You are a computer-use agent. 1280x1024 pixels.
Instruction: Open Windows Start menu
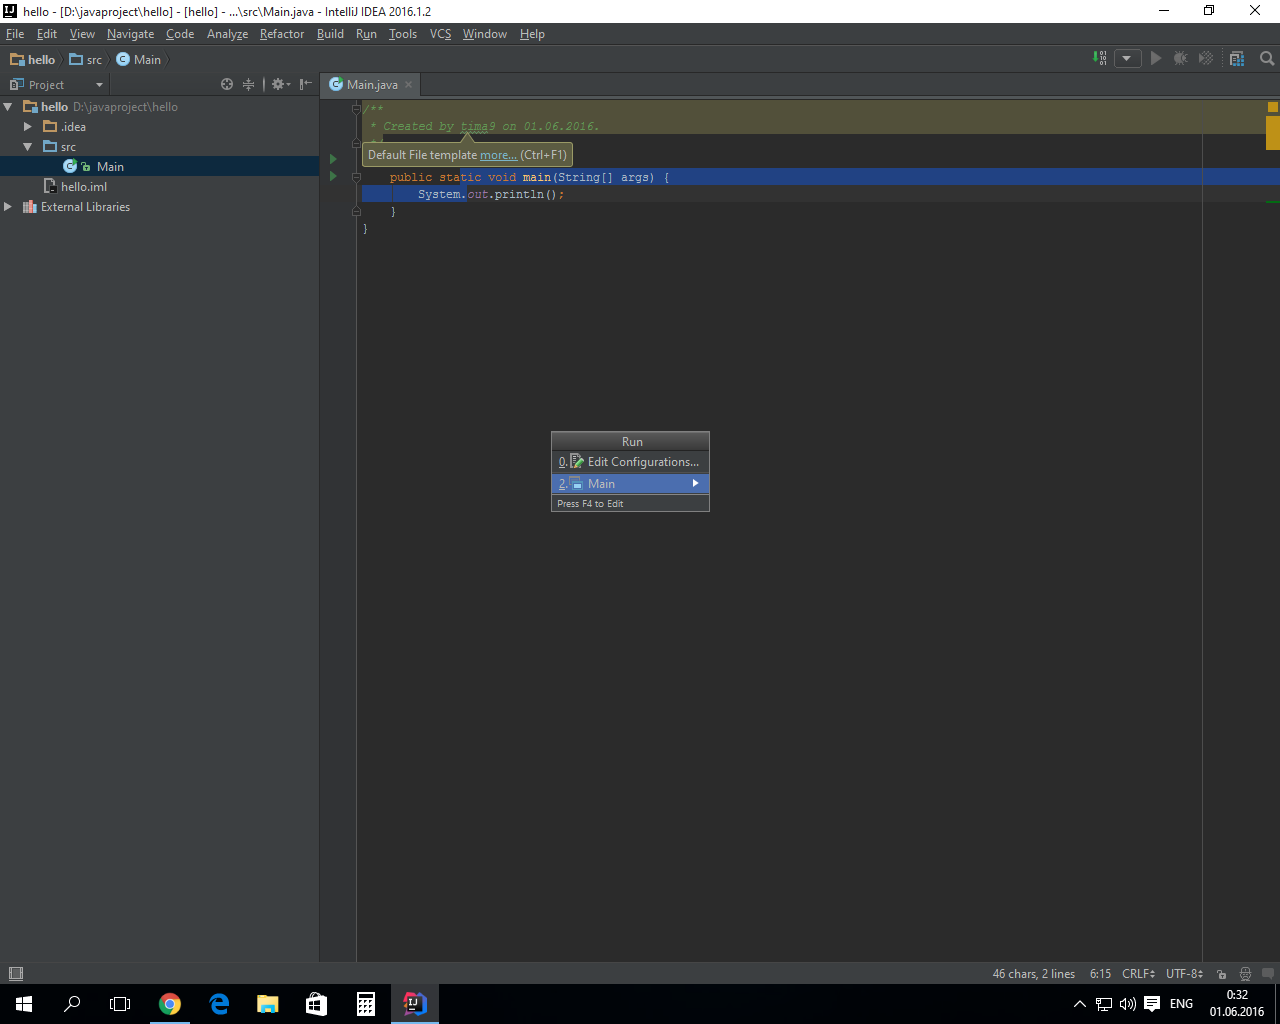point(24,1004)
